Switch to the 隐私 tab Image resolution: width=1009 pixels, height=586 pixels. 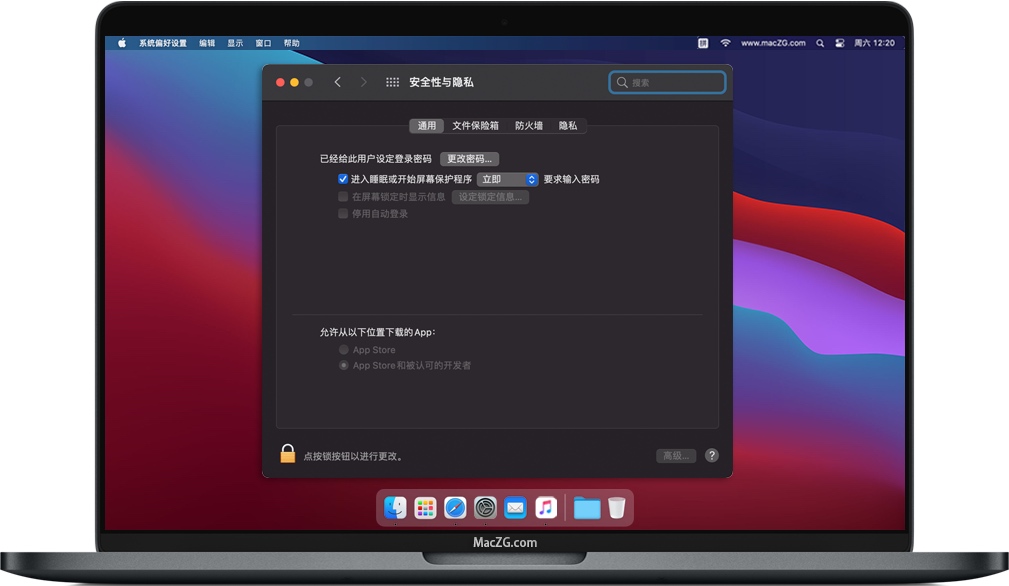pyautogui.click(x=567, y=125)
